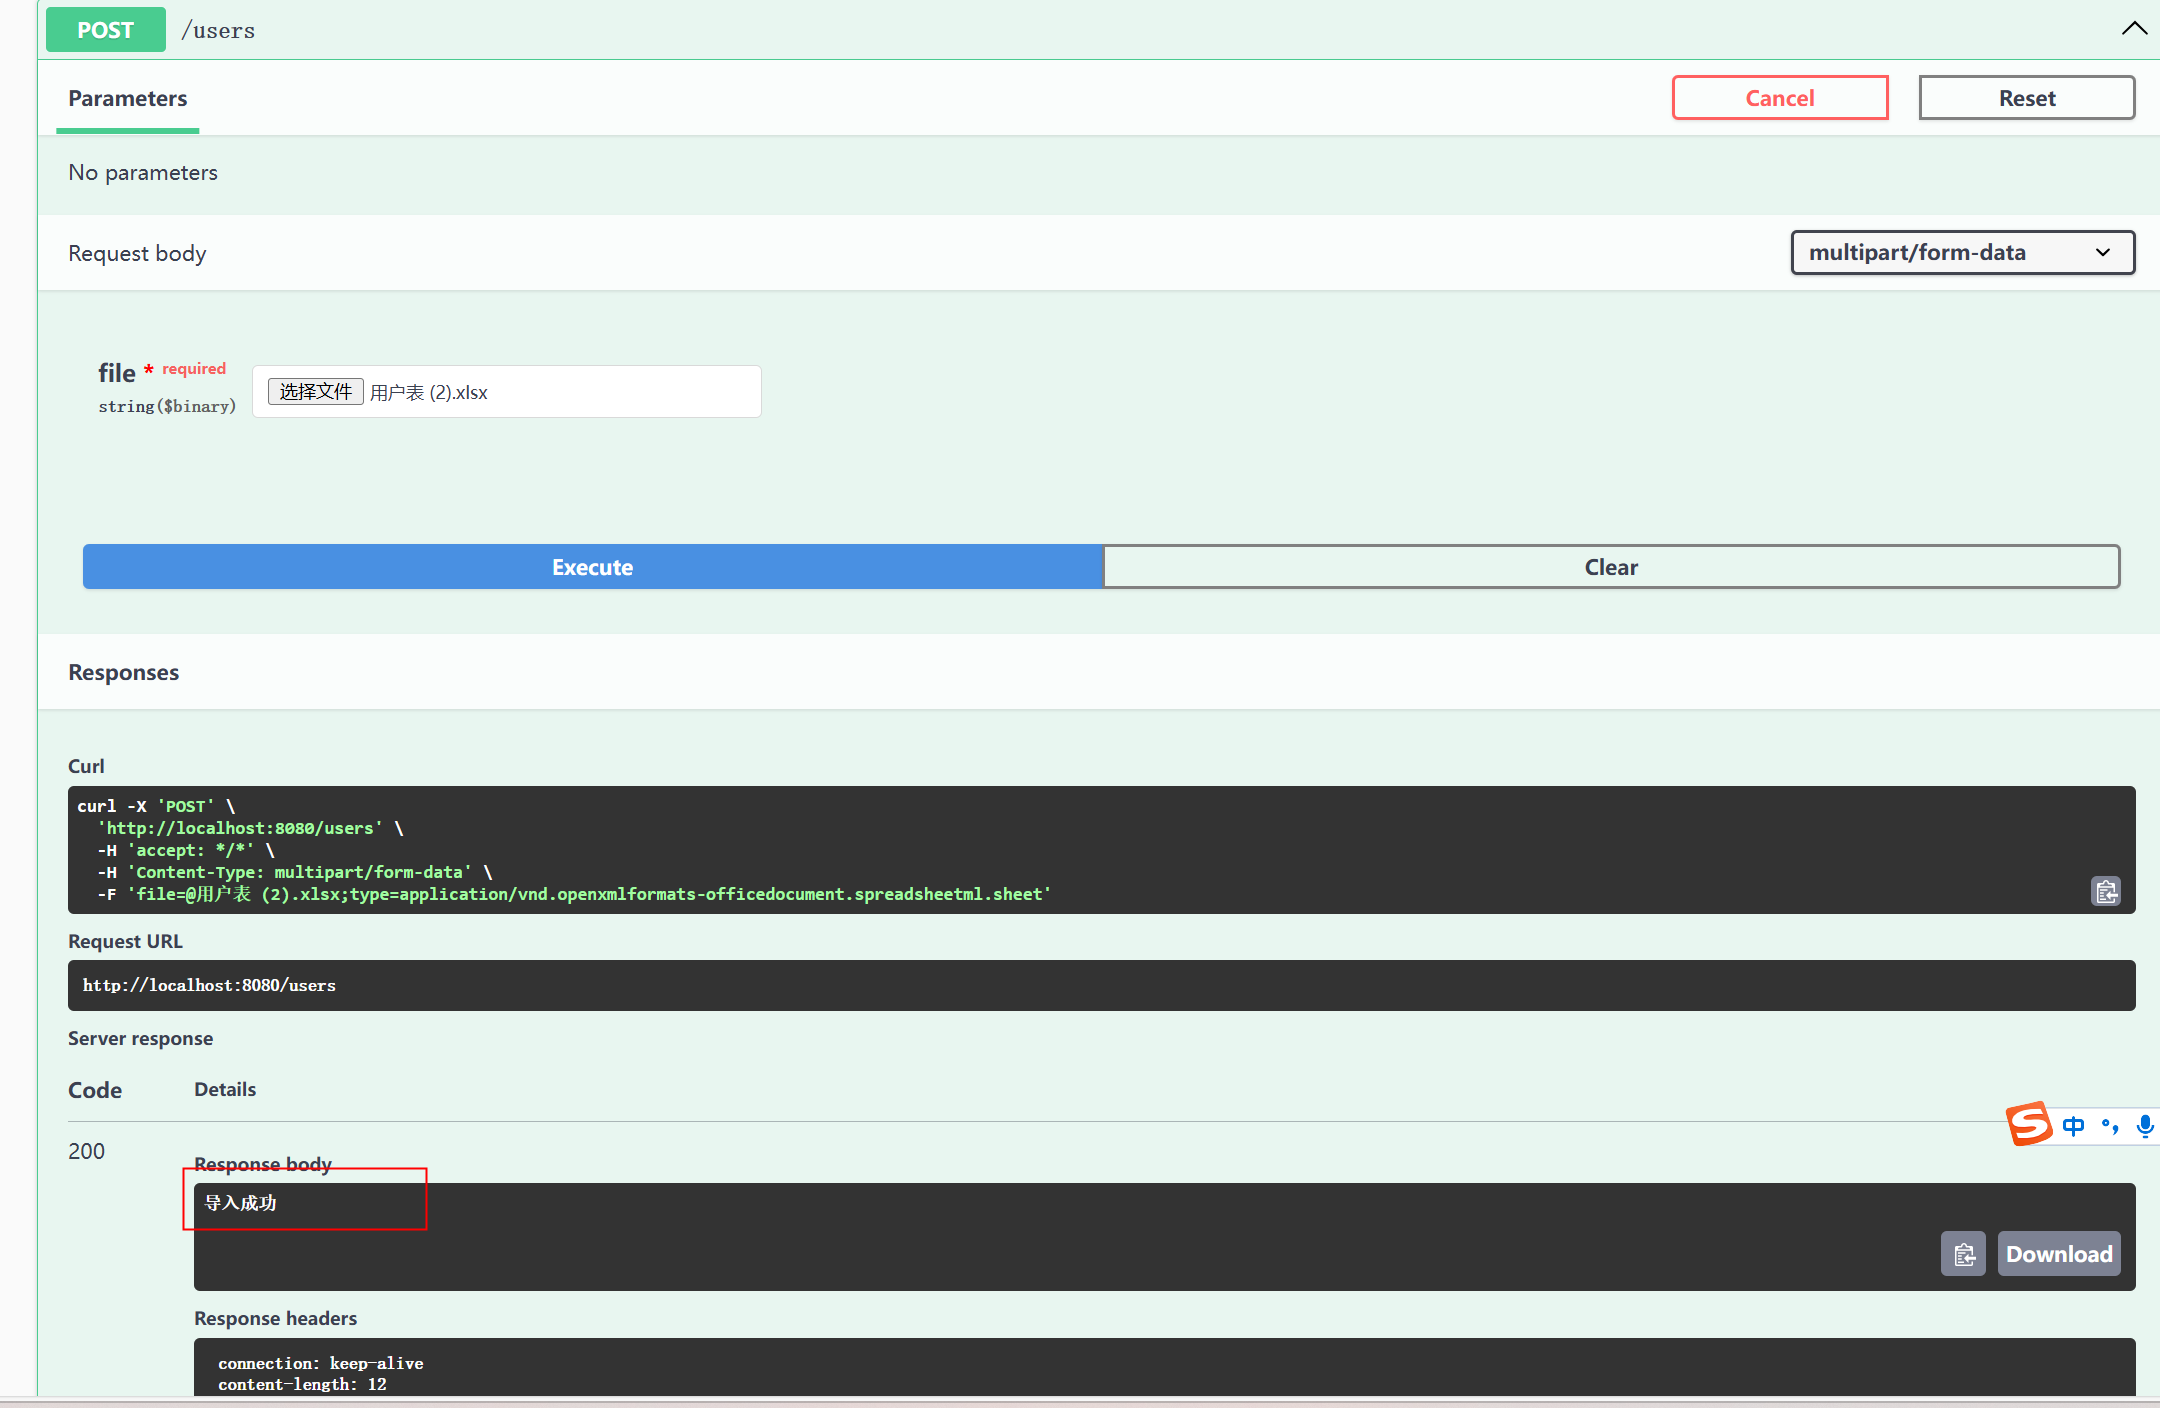Click the green POST method badge

[x=105, y=30]
